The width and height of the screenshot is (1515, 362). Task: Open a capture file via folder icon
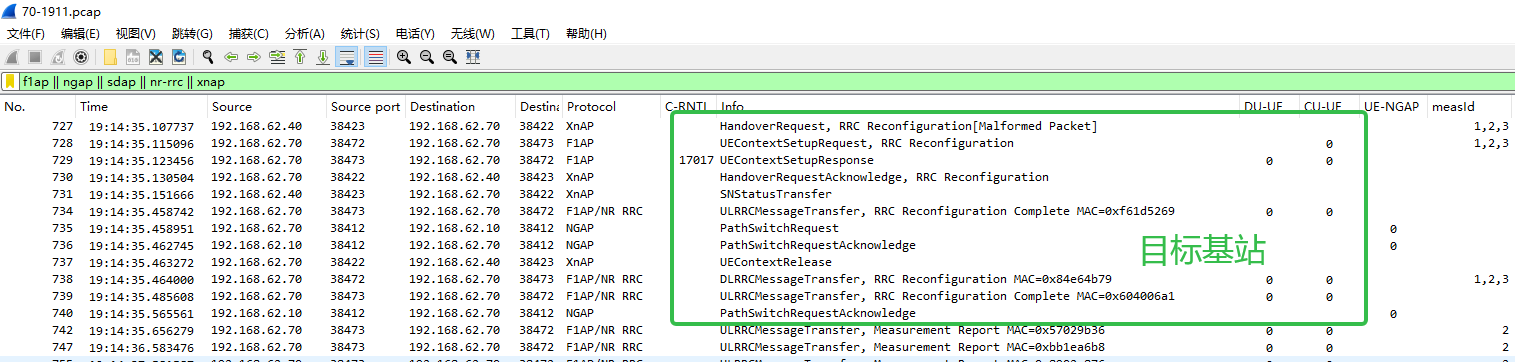[109, 57]
